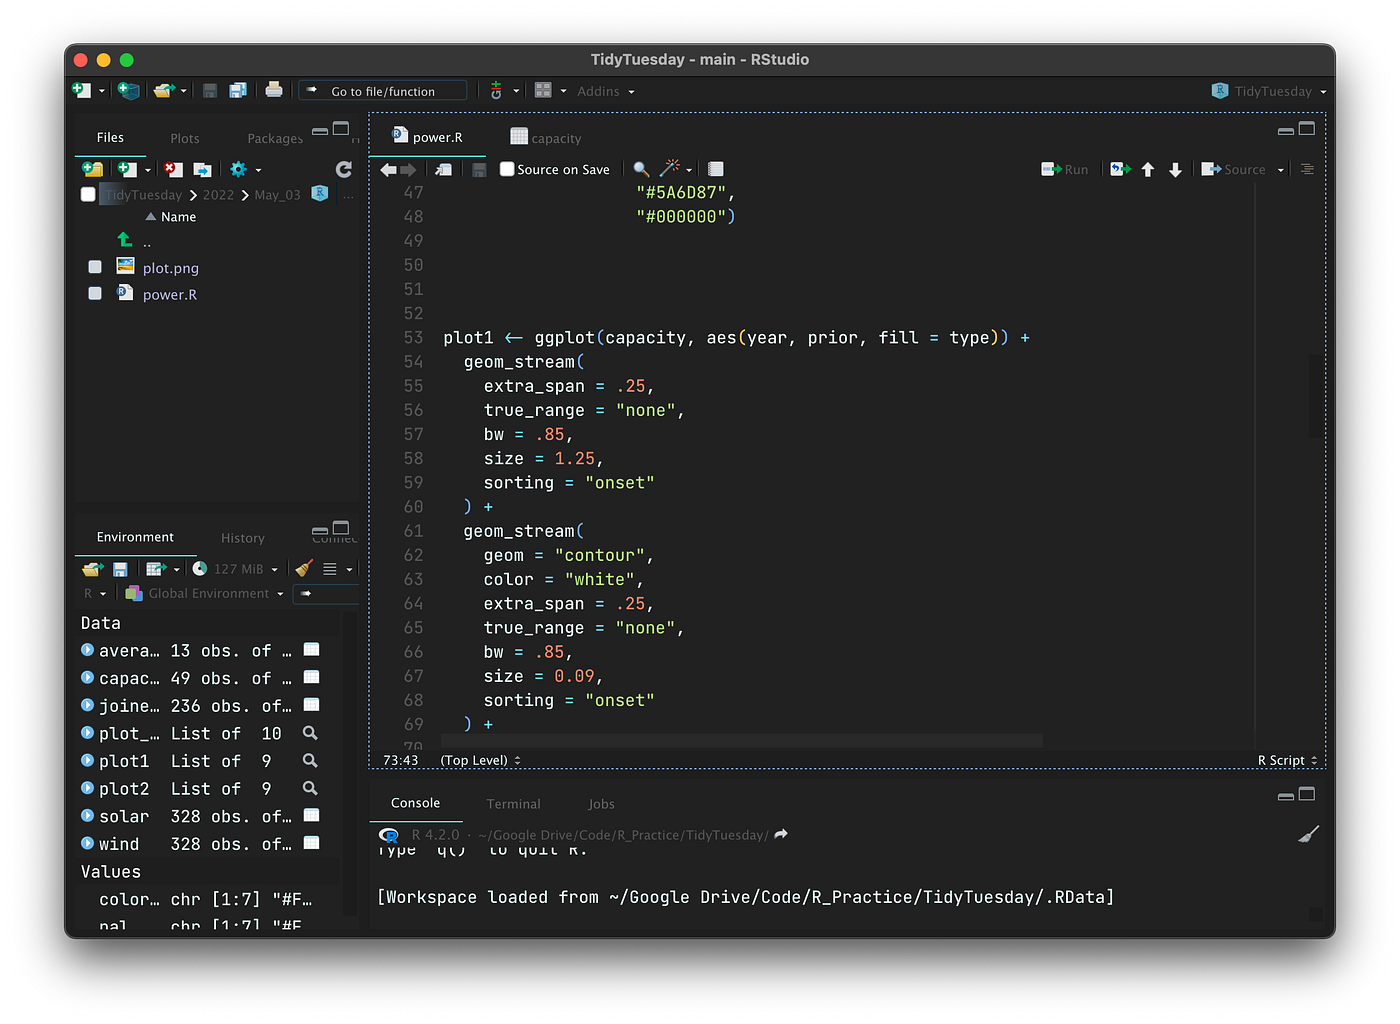Inspect plot1 with its magnifier icon

tap(310, 761)
